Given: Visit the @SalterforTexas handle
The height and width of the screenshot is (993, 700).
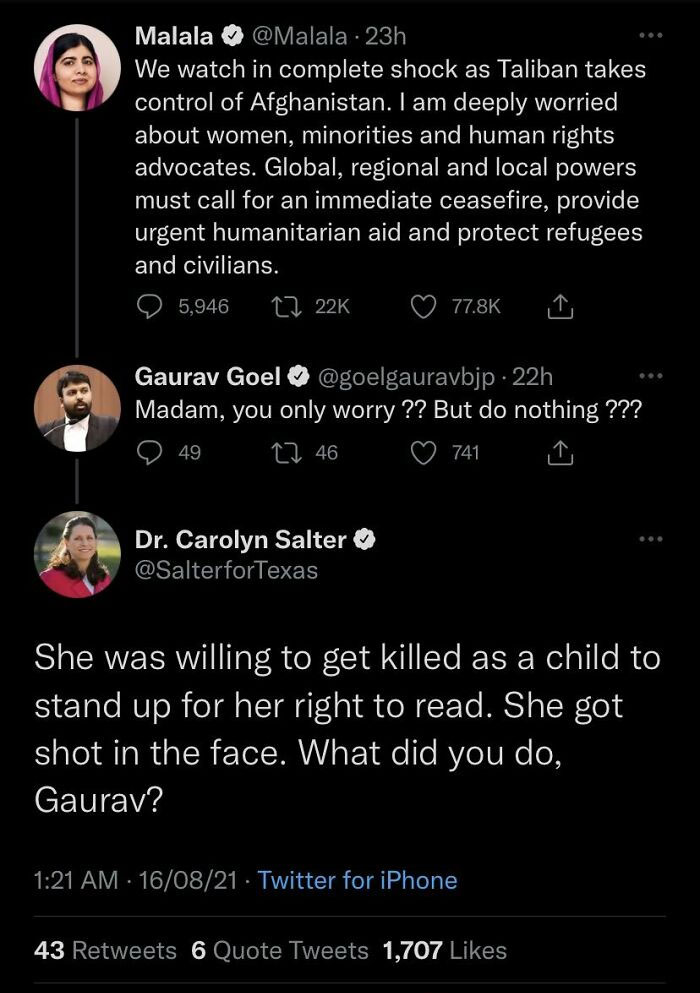Looking at the screenshot, I should point(226,571).
